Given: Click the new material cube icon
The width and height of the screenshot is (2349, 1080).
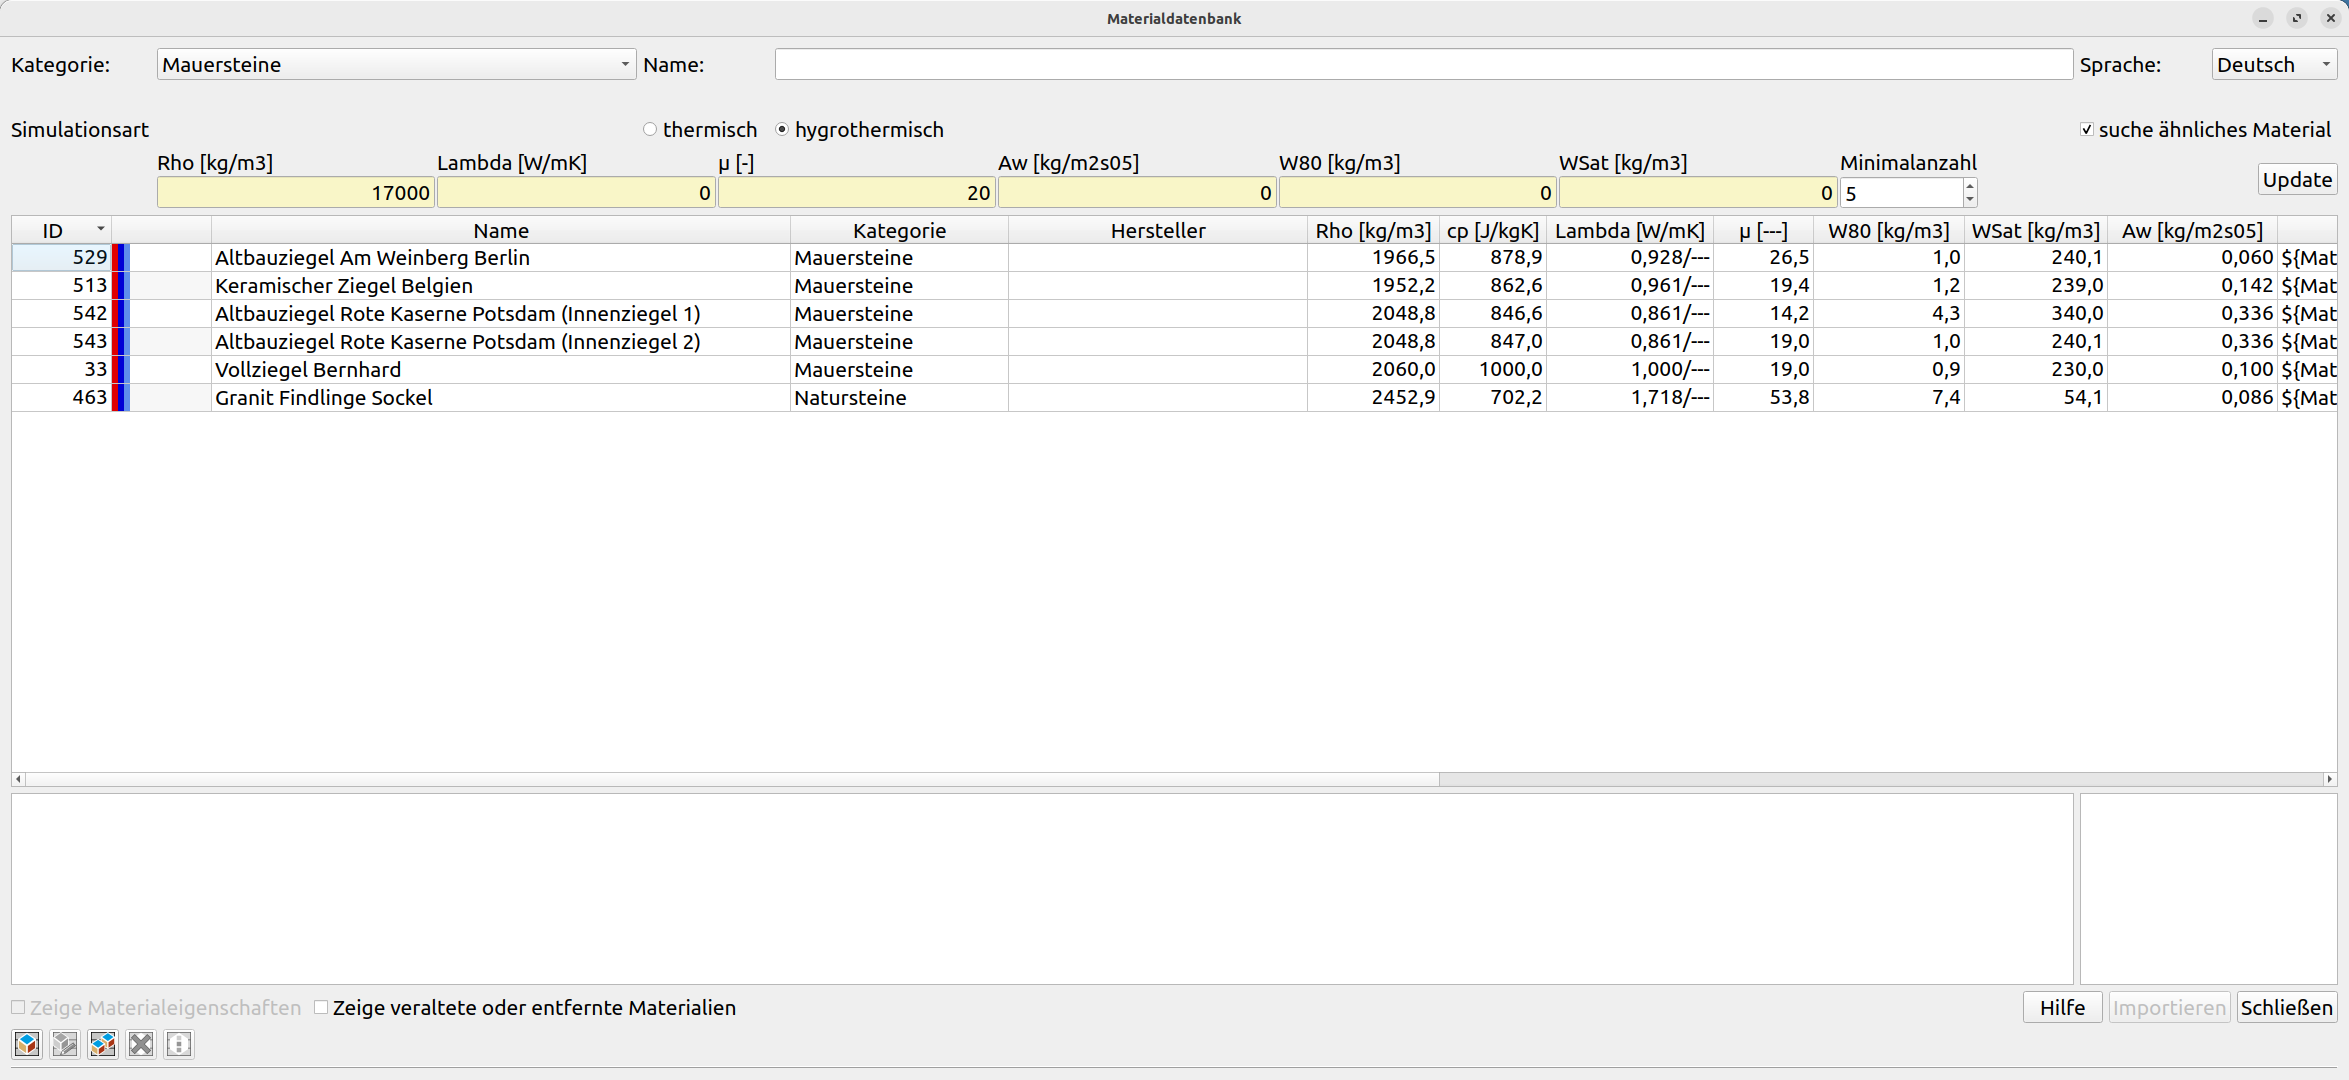Looking at the screenshot, I should pyautogui.click(x=27, y=1044).
